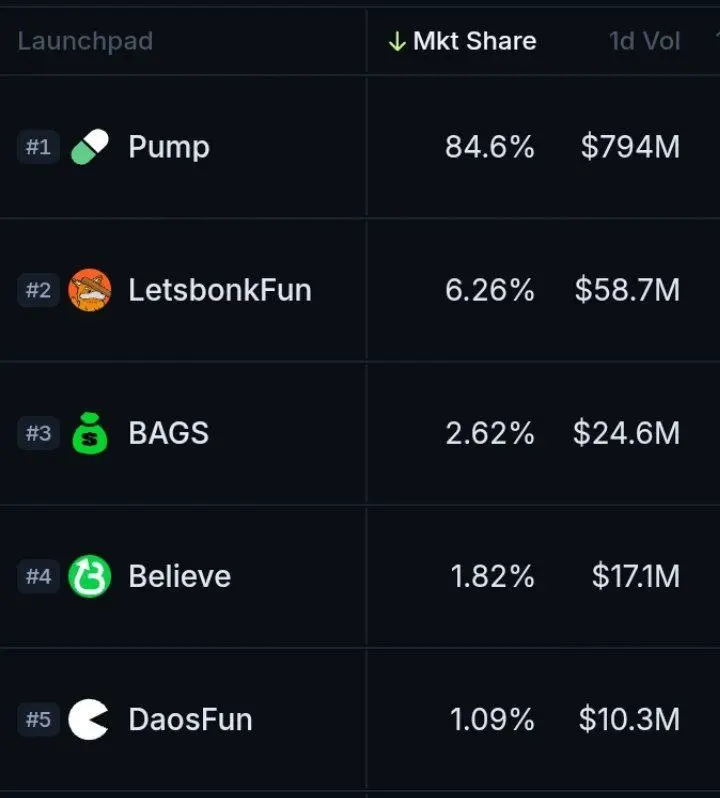Open the Believe launchpad row

pos(360,576)
